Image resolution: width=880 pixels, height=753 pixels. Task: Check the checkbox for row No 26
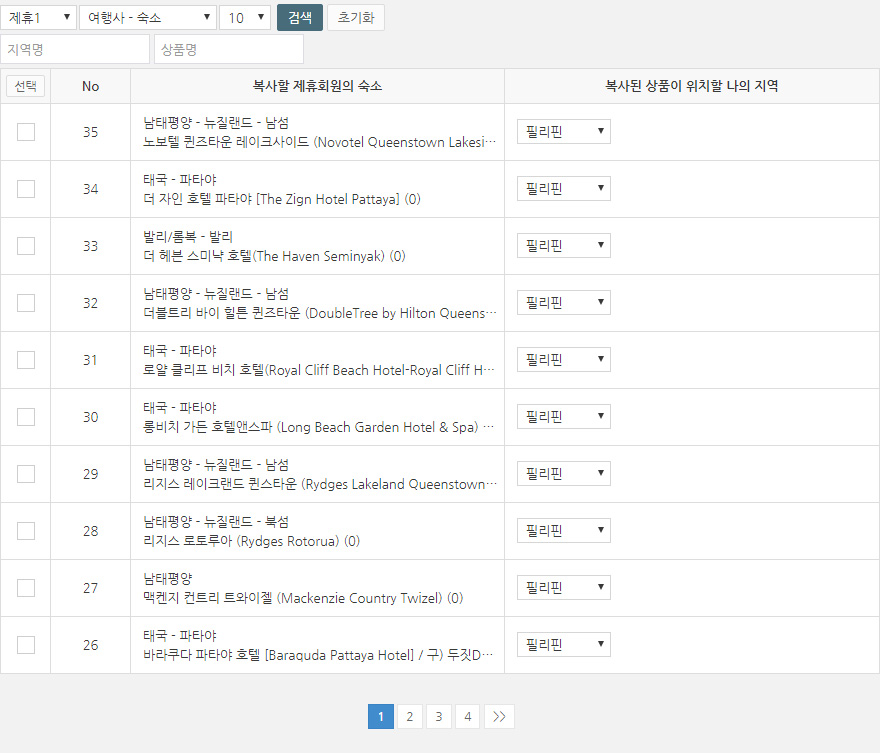tap(26, 645)
